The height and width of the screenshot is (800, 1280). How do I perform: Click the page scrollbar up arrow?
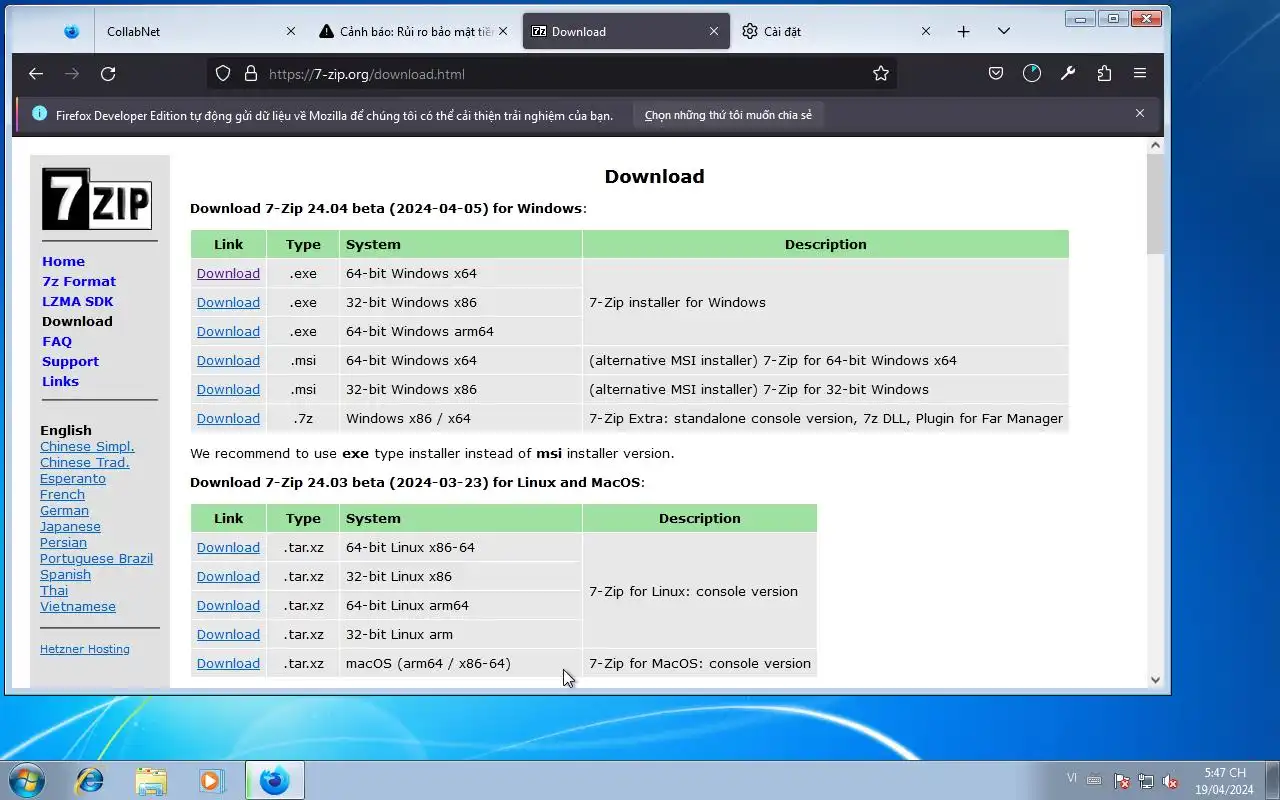pos(1155,146)
